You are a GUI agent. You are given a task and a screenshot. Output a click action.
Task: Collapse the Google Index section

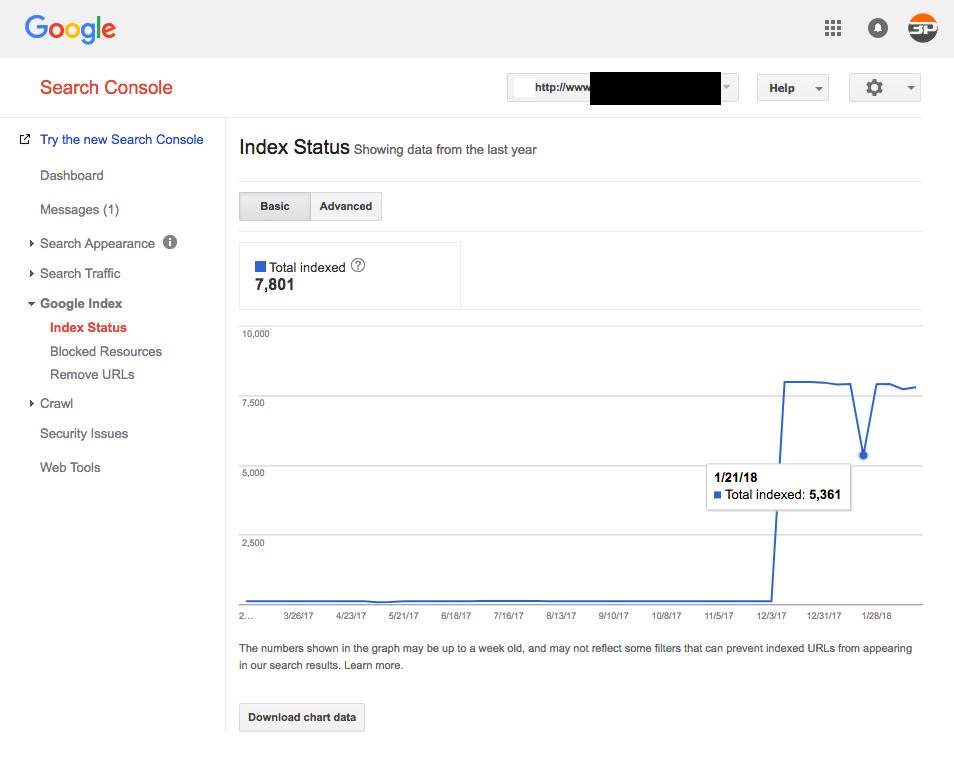32,304
